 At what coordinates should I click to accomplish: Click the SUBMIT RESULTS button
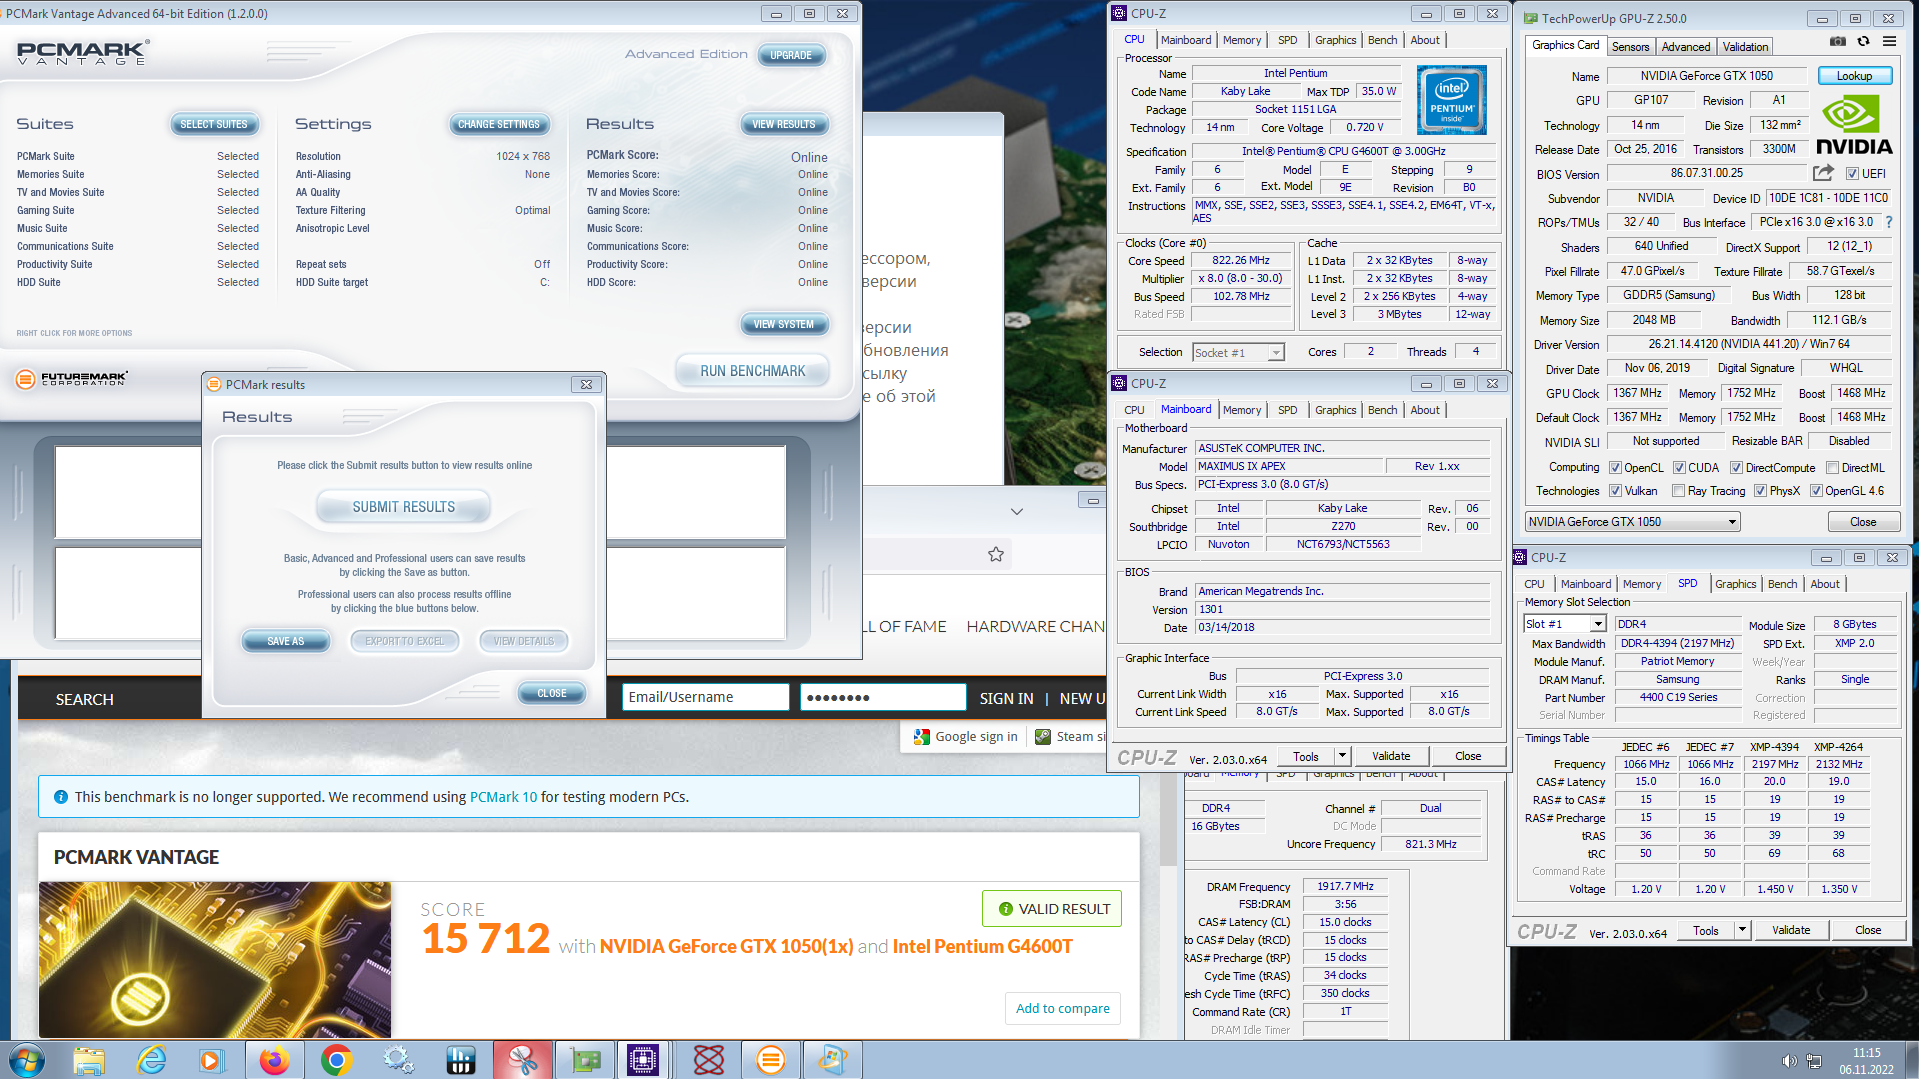404,507
